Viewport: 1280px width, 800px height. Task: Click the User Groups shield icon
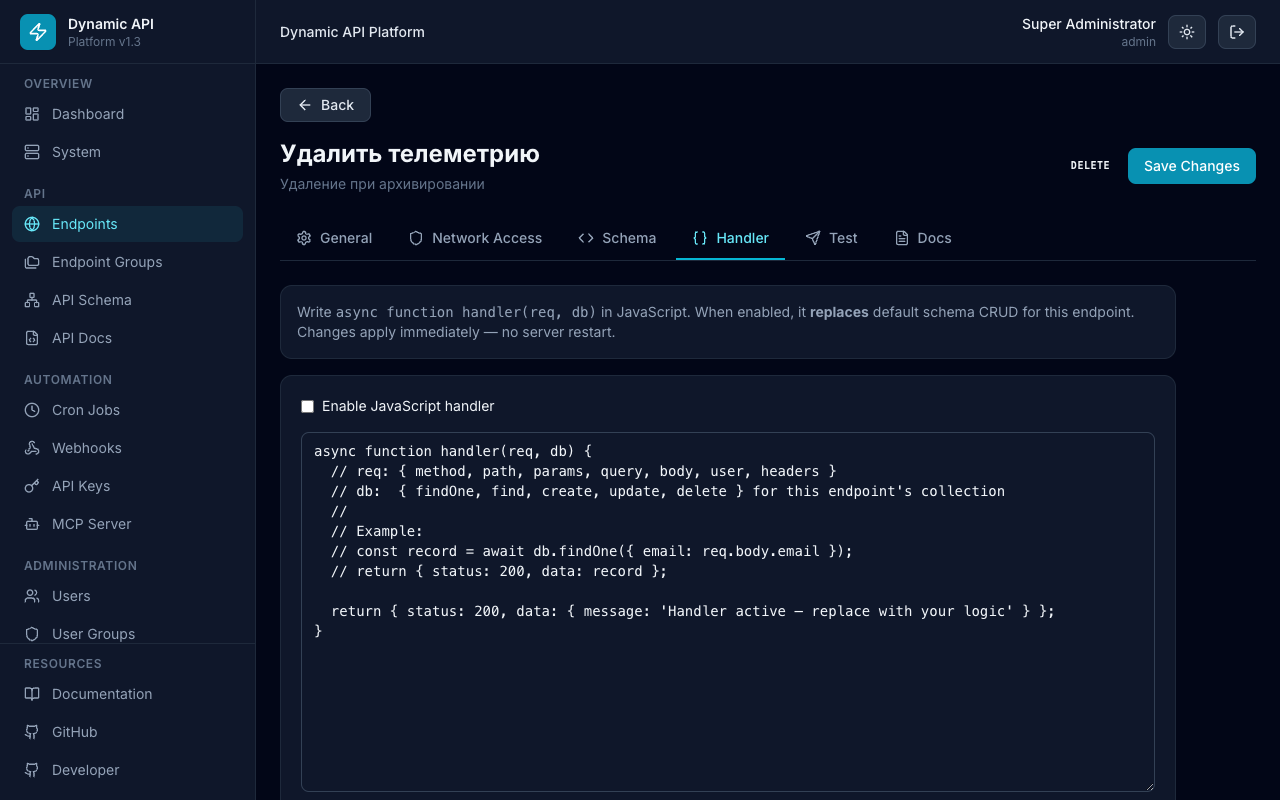[x=32, y=634]
